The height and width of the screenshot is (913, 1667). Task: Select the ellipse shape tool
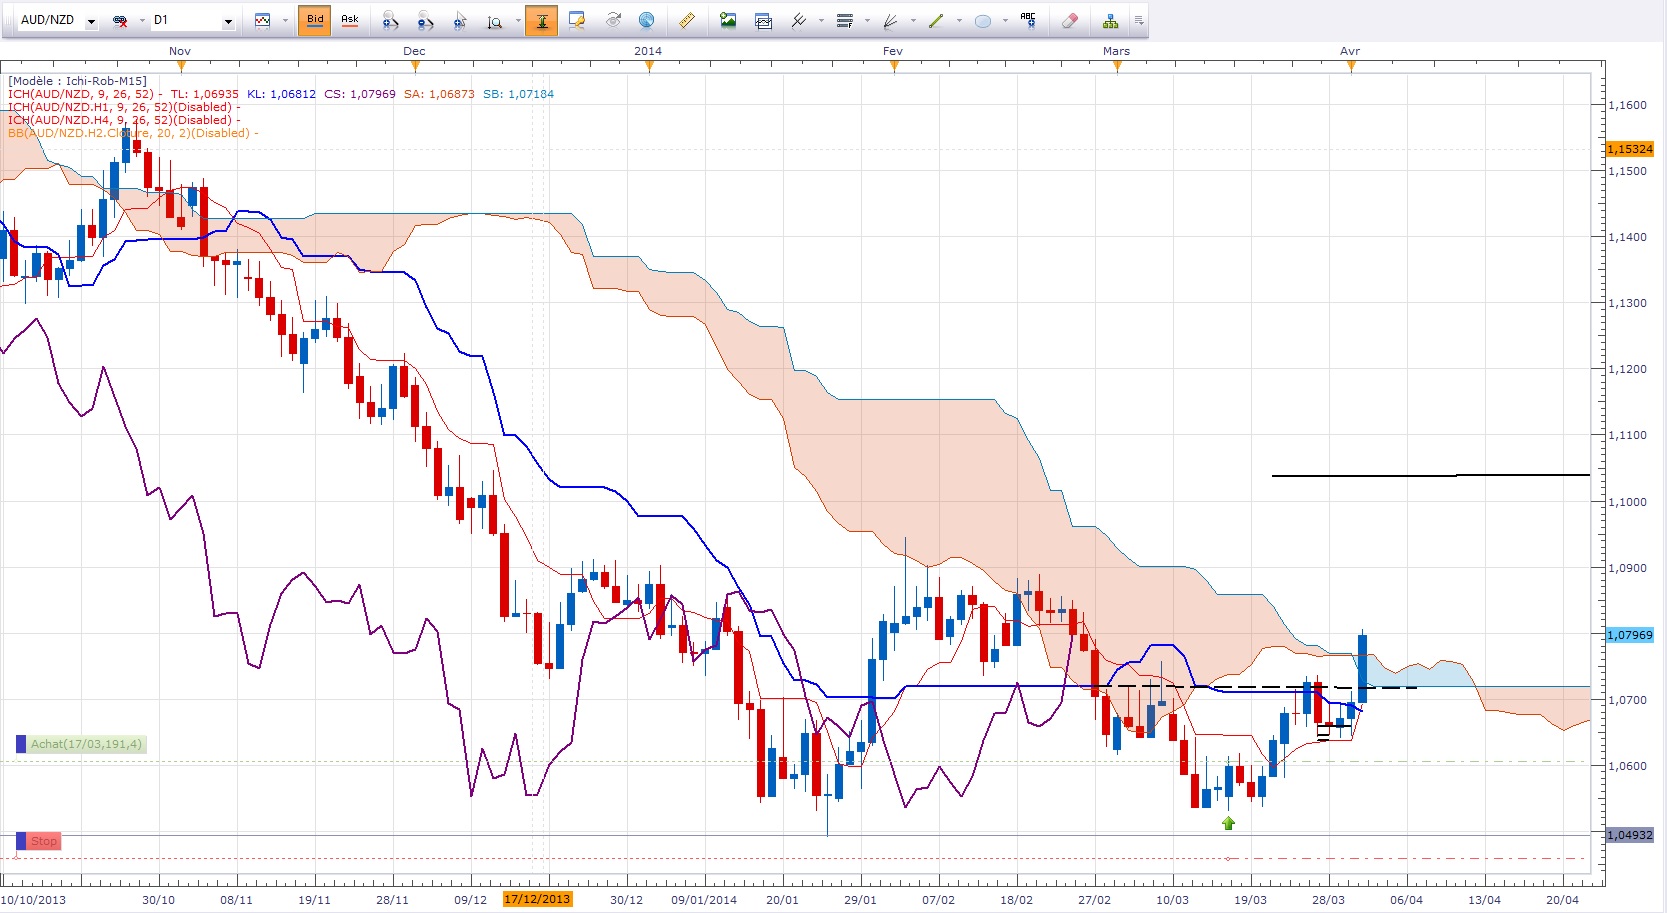click(x=982, y=20)
